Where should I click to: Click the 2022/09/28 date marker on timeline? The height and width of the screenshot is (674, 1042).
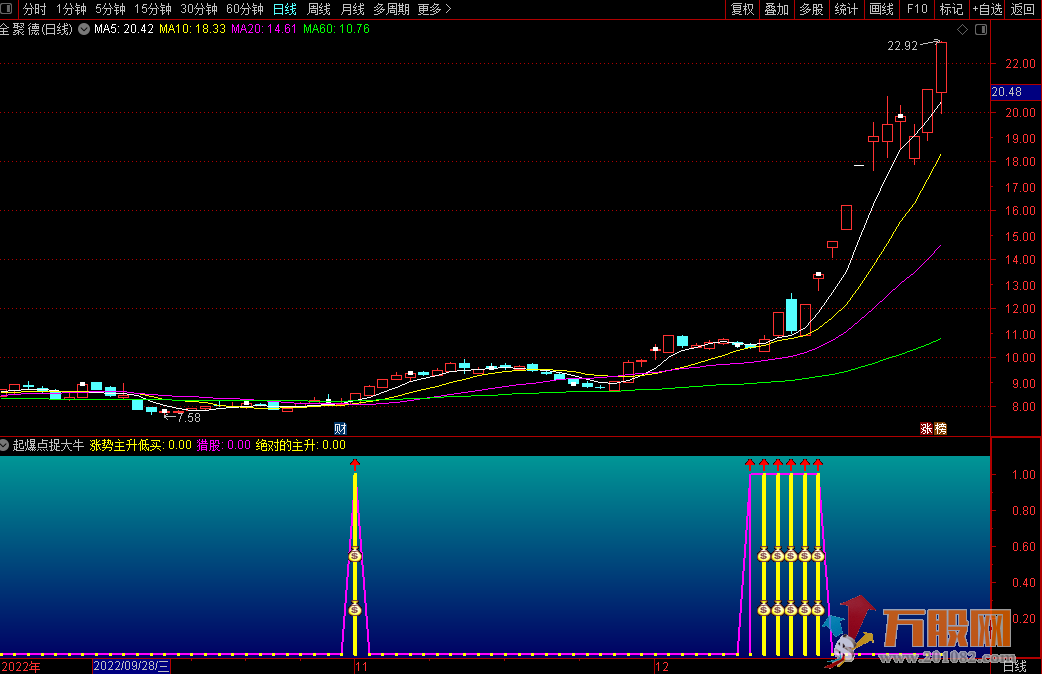click(131, 665)
